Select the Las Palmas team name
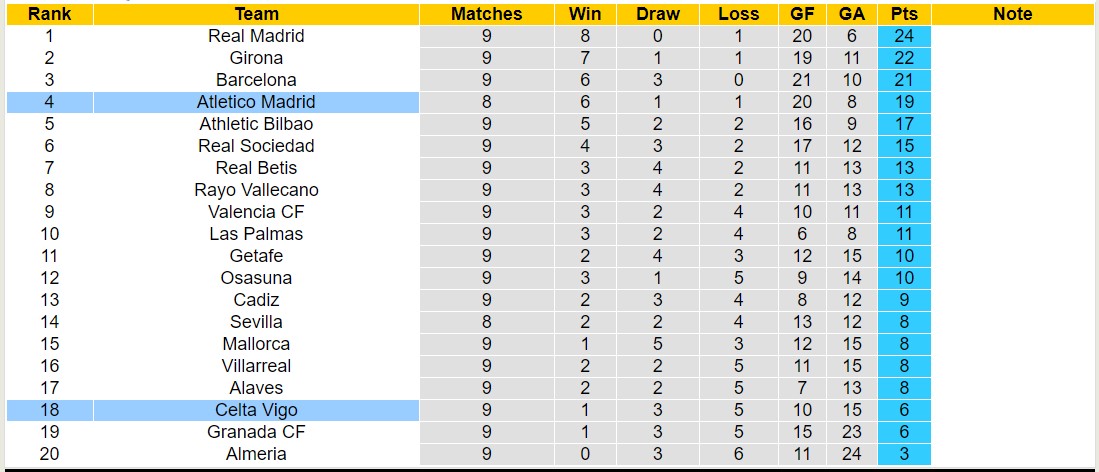 coord(256,234)
